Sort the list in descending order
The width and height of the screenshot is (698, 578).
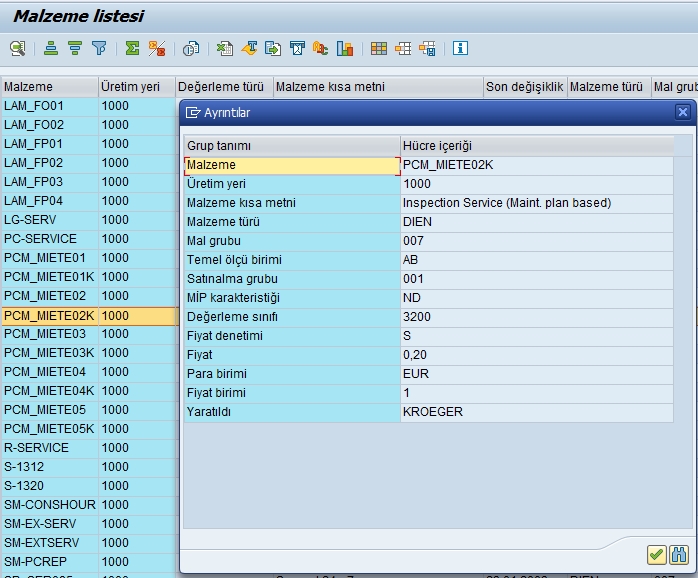(75, 48)
